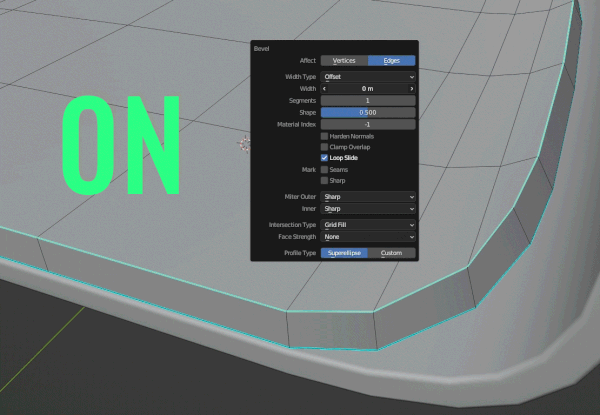Set Affect mode to Vertices
The image size is (600, 415).
[344, 60]
